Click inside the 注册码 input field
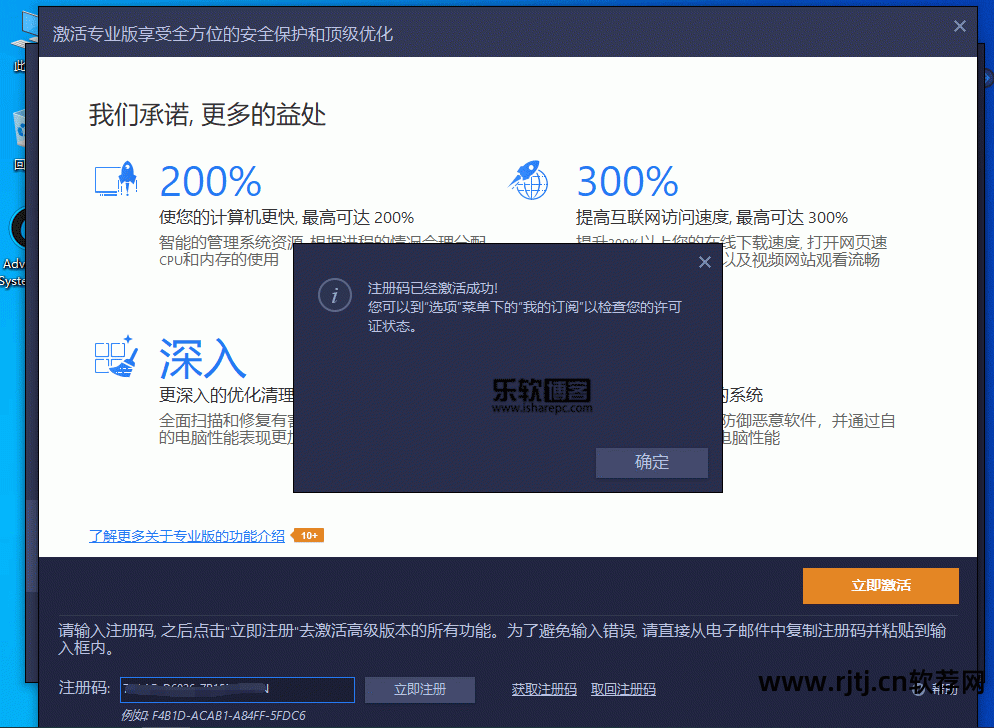 237,690
